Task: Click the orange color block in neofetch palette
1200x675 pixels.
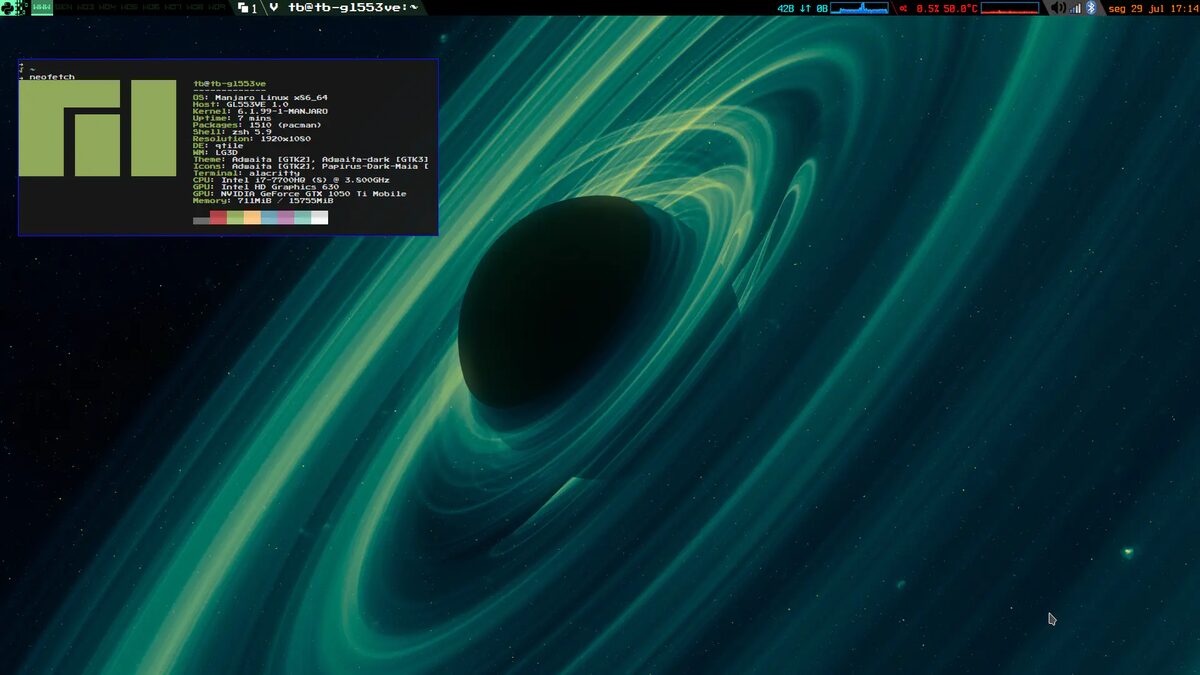Action: tap(252, 217)
